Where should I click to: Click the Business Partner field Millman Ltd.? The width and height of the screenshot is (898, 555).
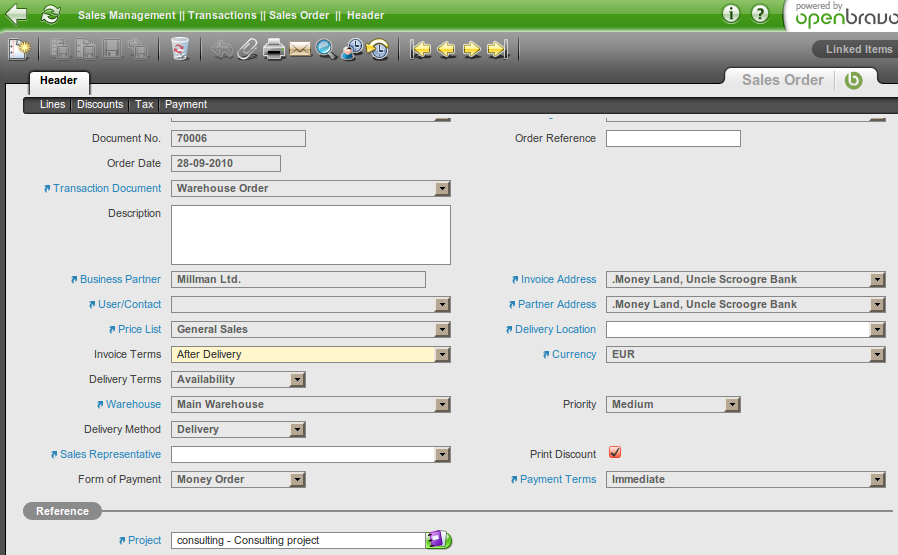tap(298, 280)
